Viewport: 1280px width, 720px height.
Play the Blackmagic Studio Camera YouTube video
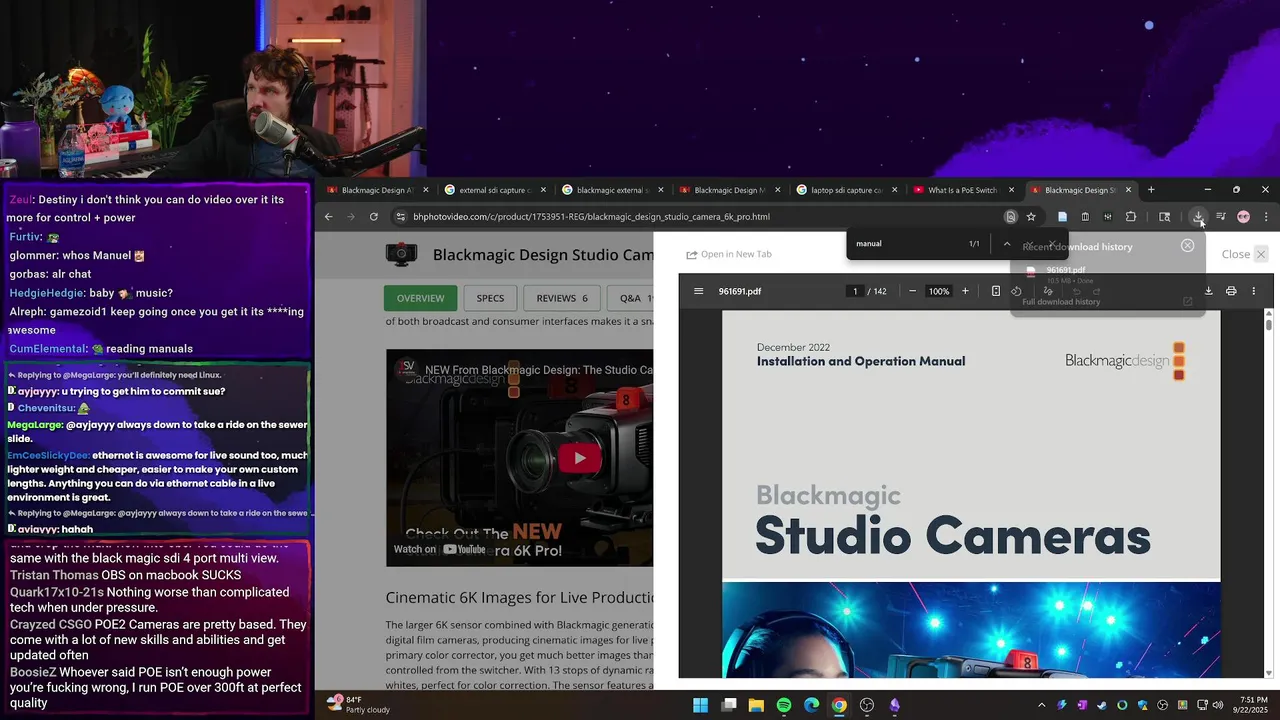coord(579,458)
